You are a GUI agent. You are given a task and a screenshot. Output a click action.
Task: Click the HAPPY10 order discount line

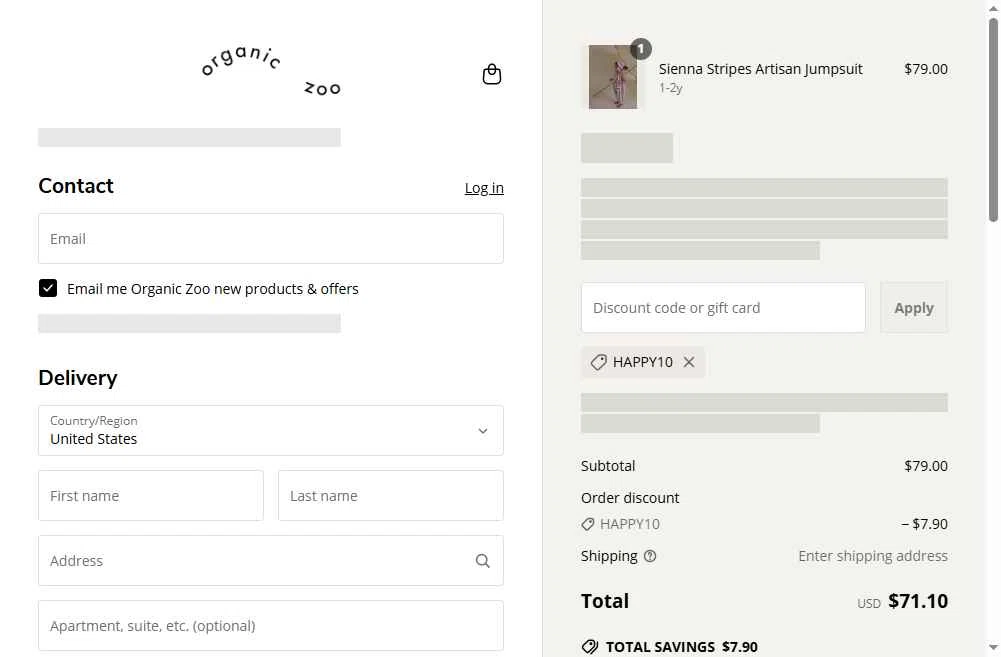764,524
